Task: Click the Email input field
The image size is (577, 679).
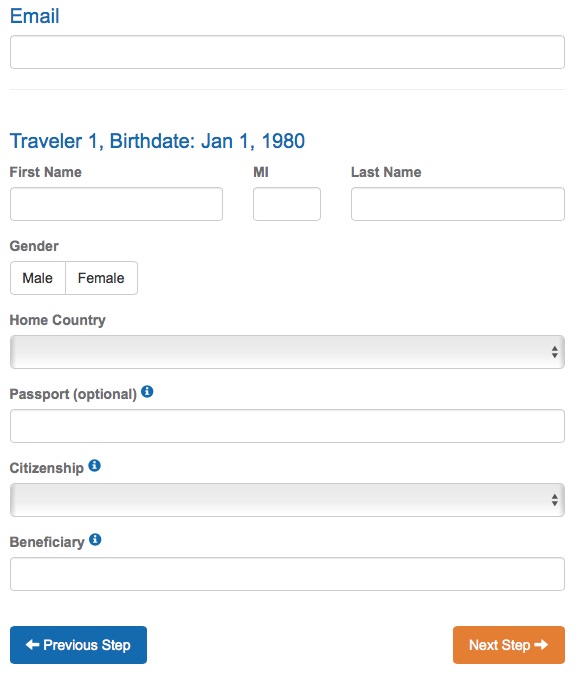Action: 287,52
